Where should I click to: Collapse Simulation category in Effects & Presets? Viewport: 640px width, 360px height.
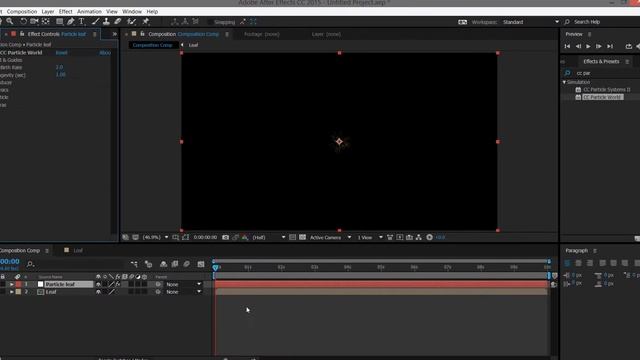pos(564,82)
